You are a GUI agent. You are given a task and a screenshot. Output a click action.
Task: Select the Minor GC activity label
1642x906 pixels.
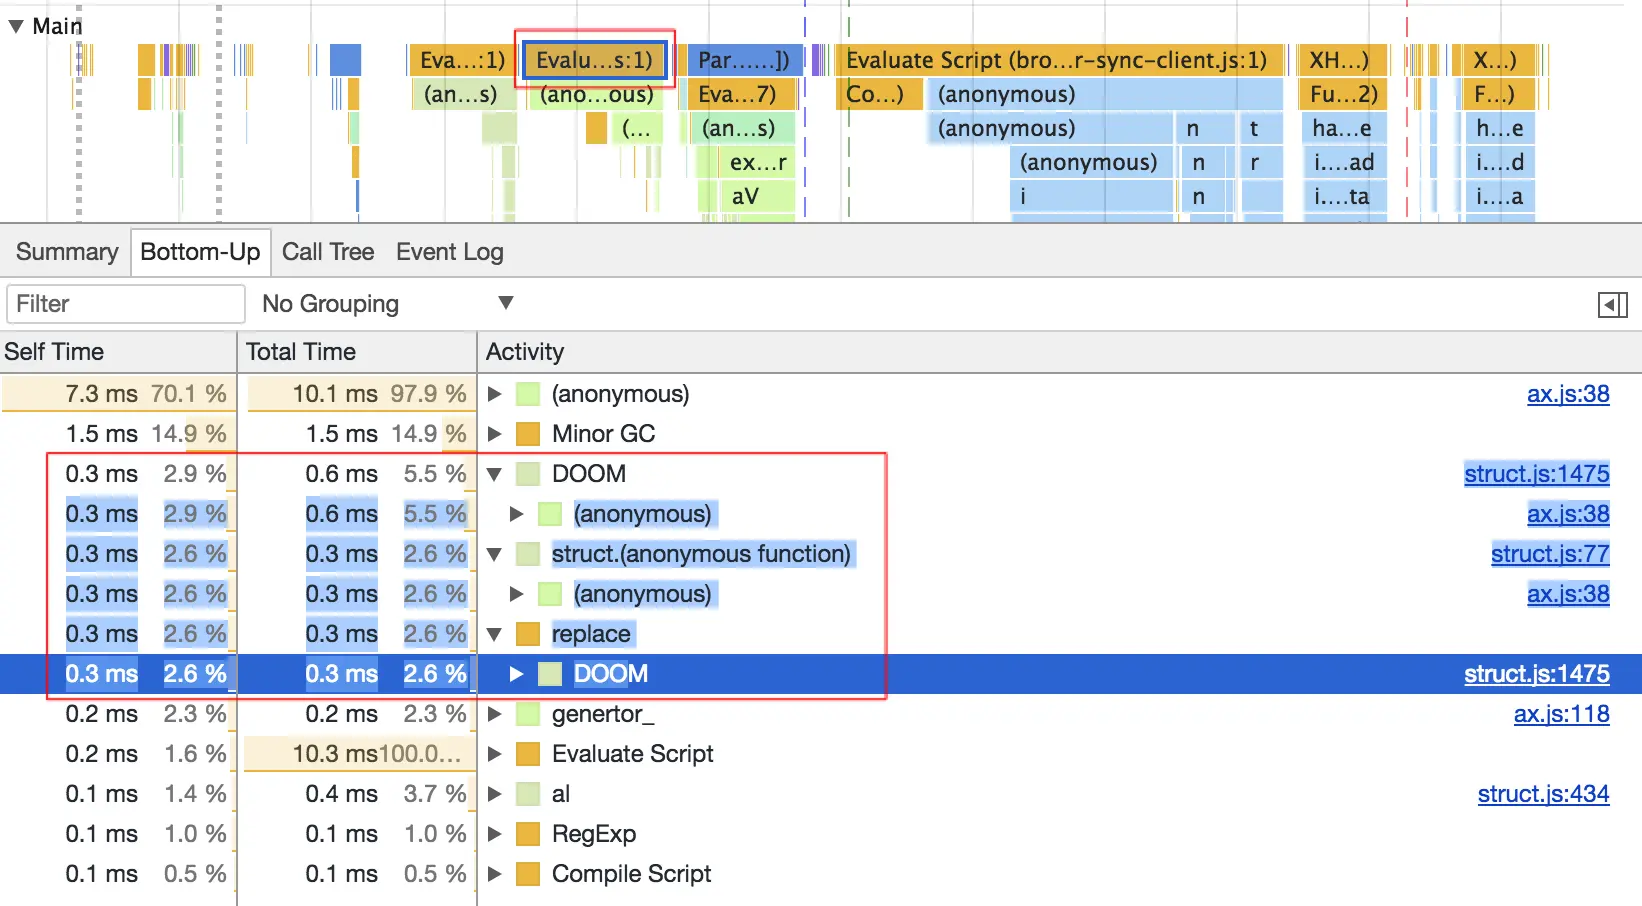[x=603, y=434]
